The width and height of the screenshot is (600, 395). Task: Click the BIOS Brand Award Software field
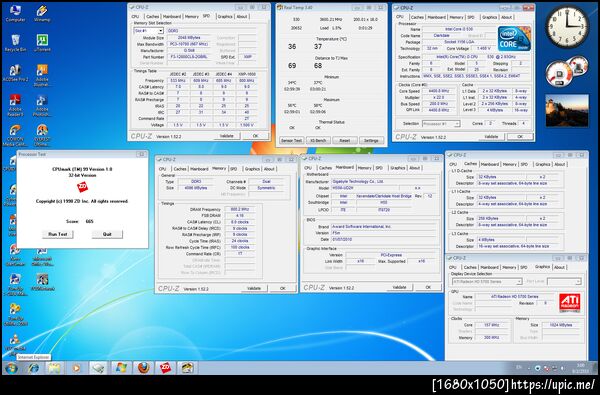point(384,227)
